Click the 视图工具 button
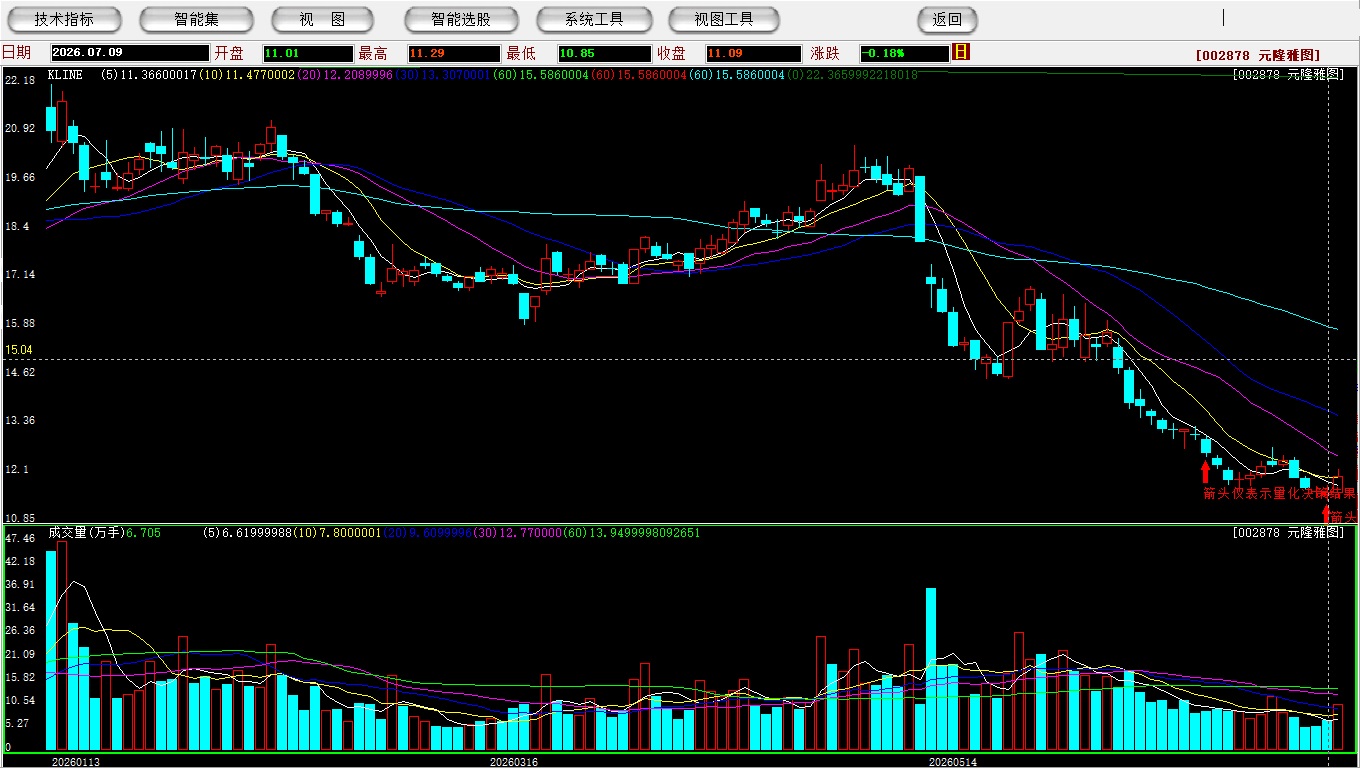This screenshot has width=1360, height=768. pos(725,19)
